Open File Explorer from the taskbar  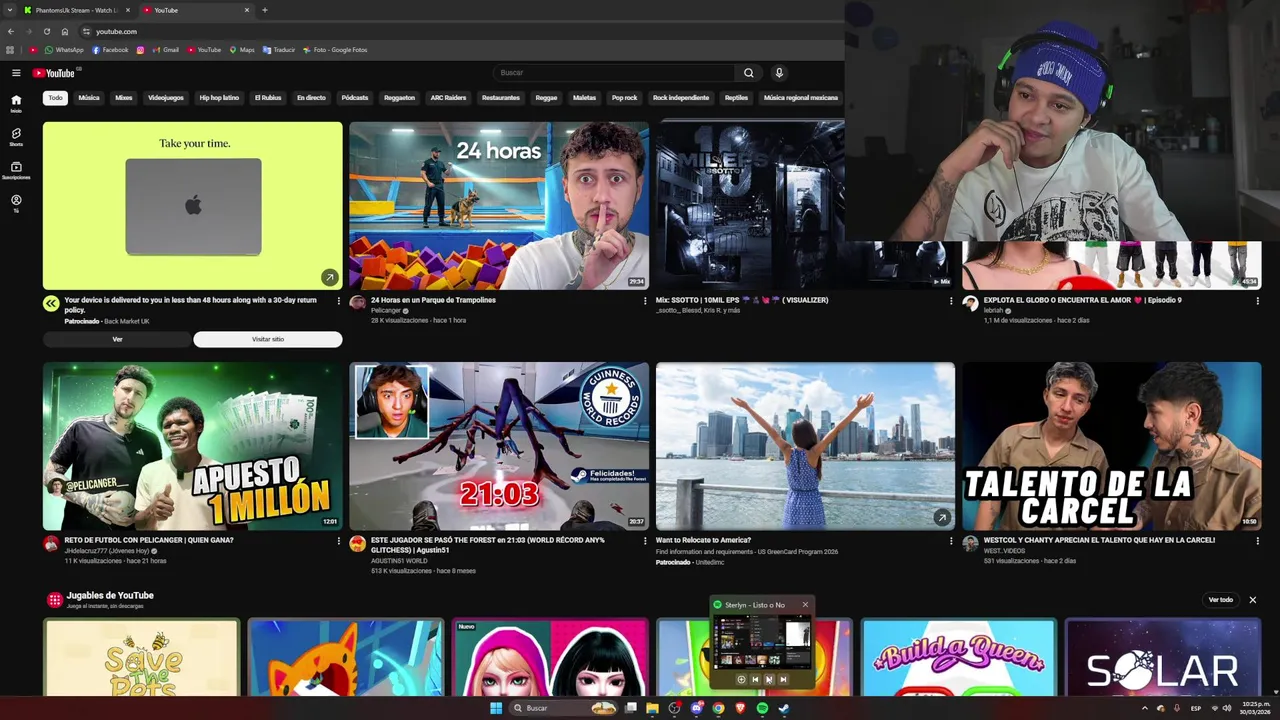[652, 708]
